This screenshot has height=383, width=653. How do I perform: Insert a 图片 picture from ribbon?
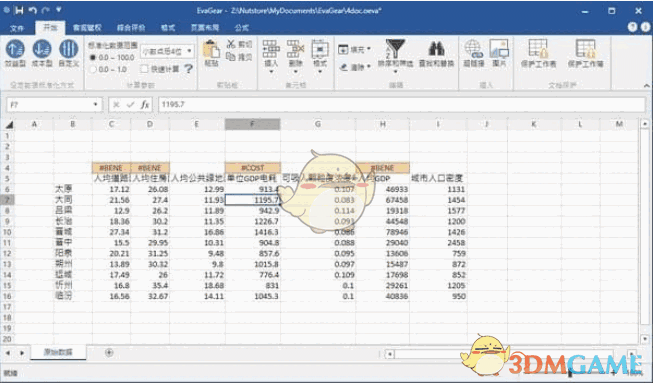pos(499,49)
